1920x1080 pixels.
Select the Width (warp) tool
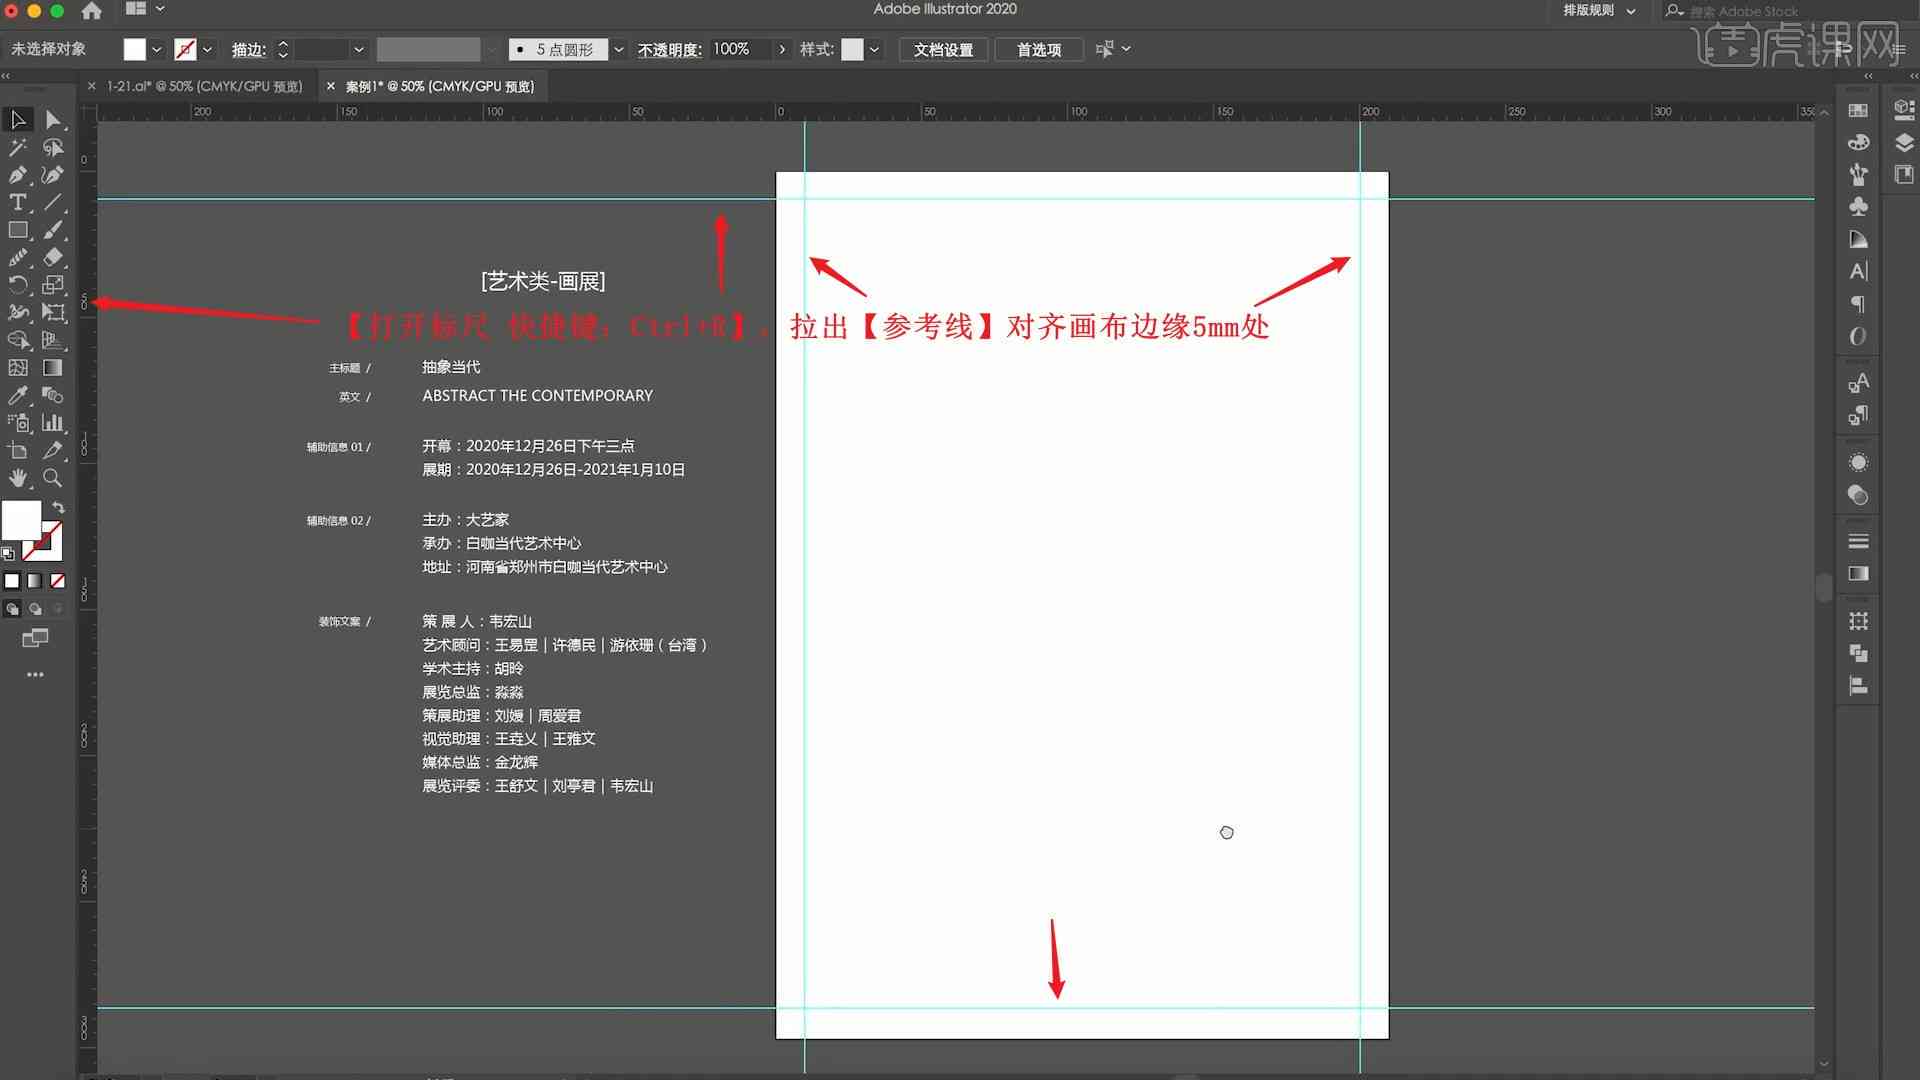(x=18, y=312)
